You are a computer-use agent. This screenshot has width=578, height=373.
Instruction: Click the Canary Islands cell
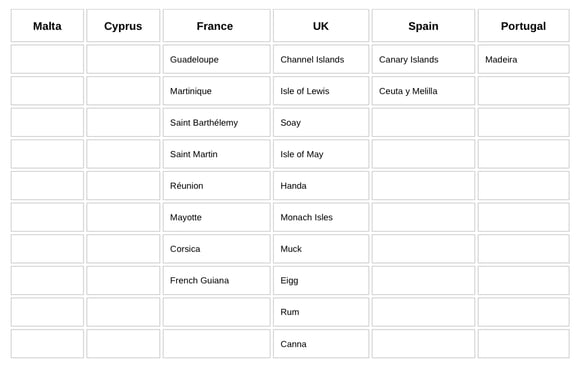[x=423, y=59]
